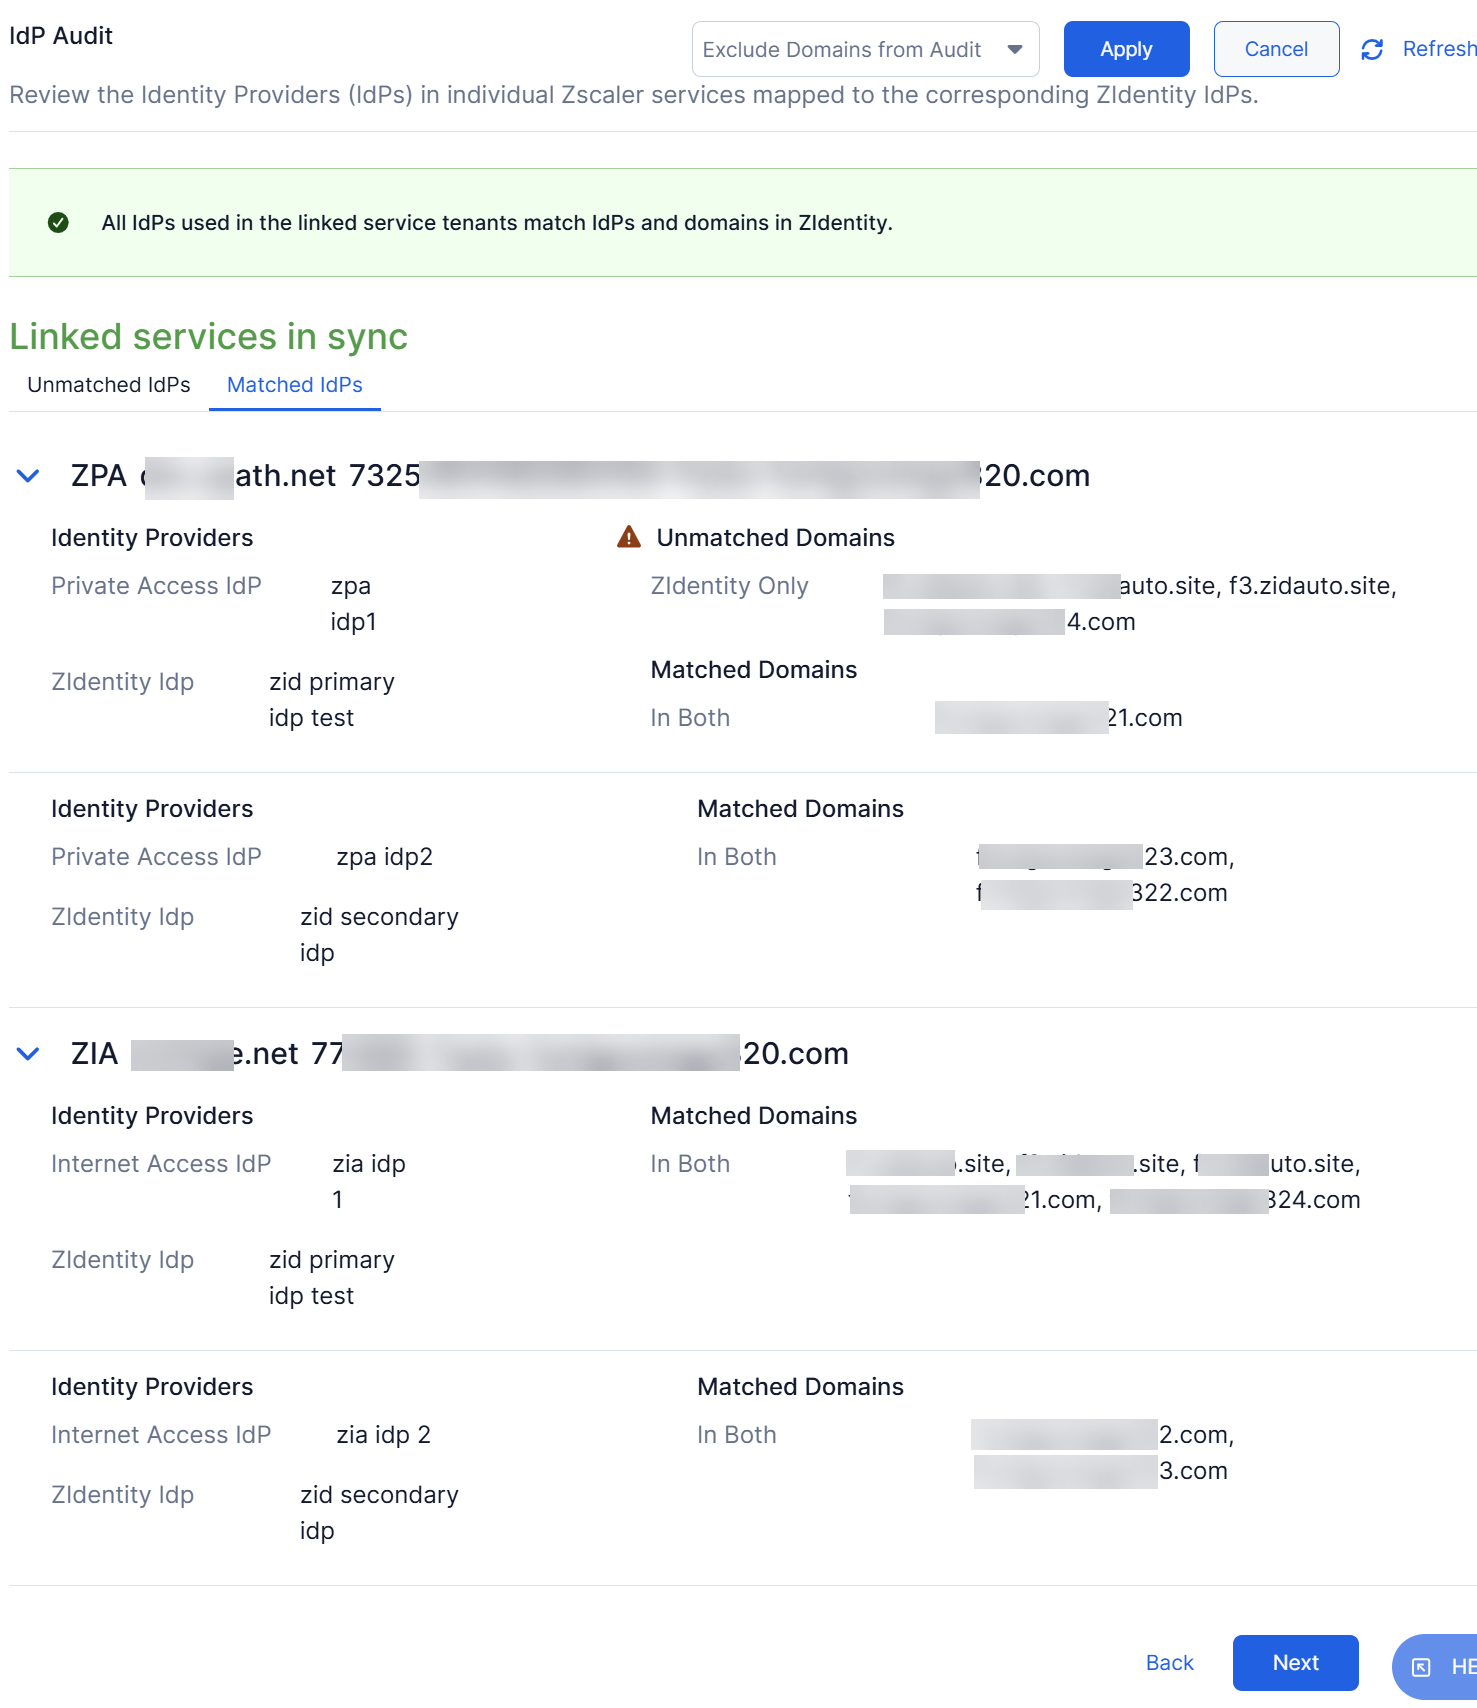Click the Cancel button
This screenshot has width=1477, height=1708.
[1276, 49]
